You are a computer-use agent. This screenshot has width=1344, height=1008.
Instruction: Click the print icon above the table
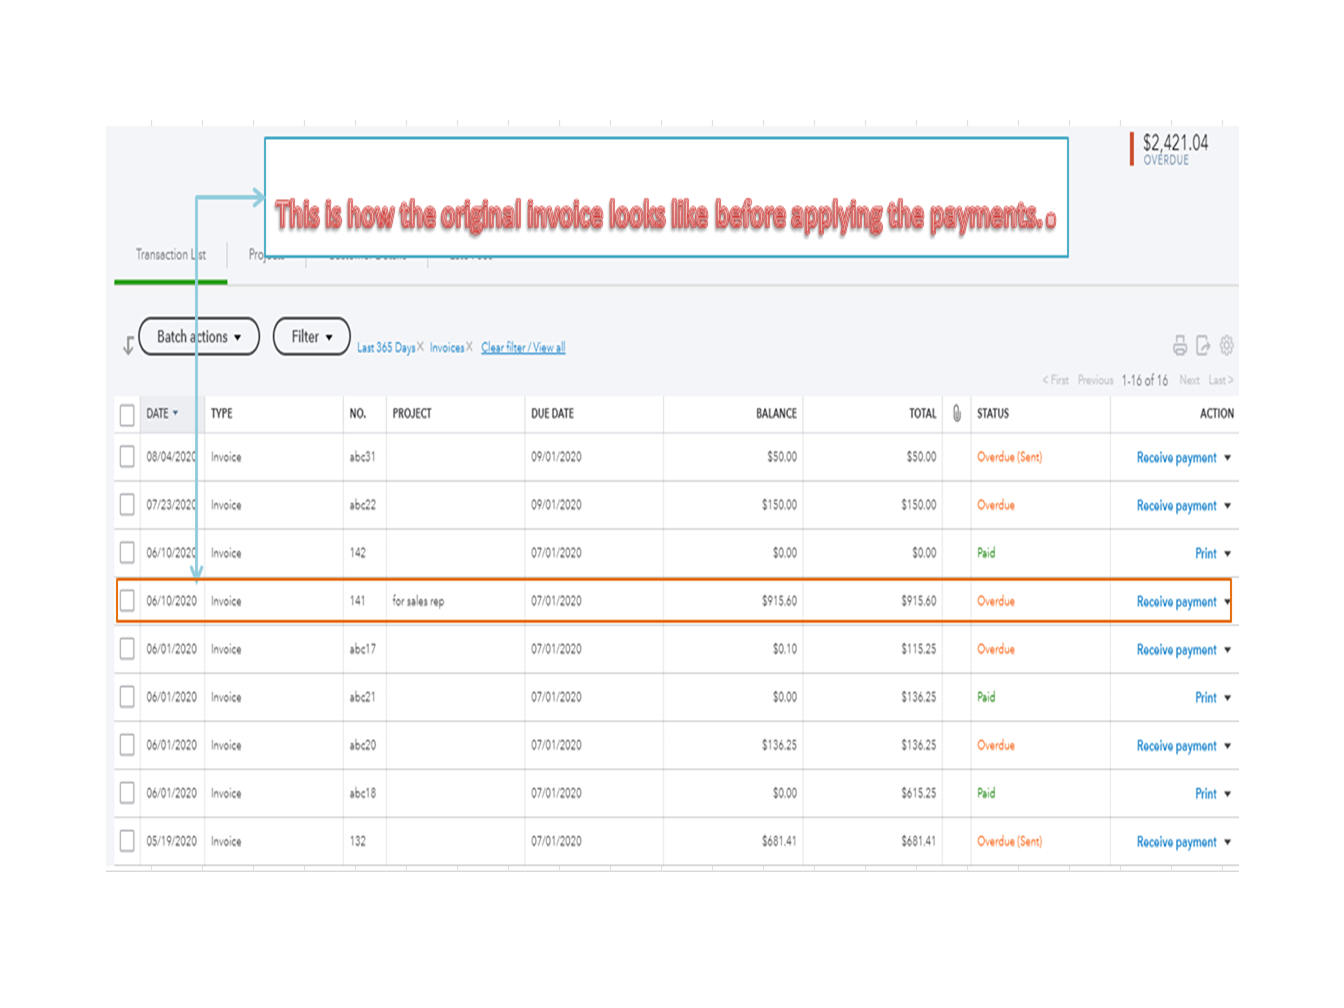(1178, 343)
